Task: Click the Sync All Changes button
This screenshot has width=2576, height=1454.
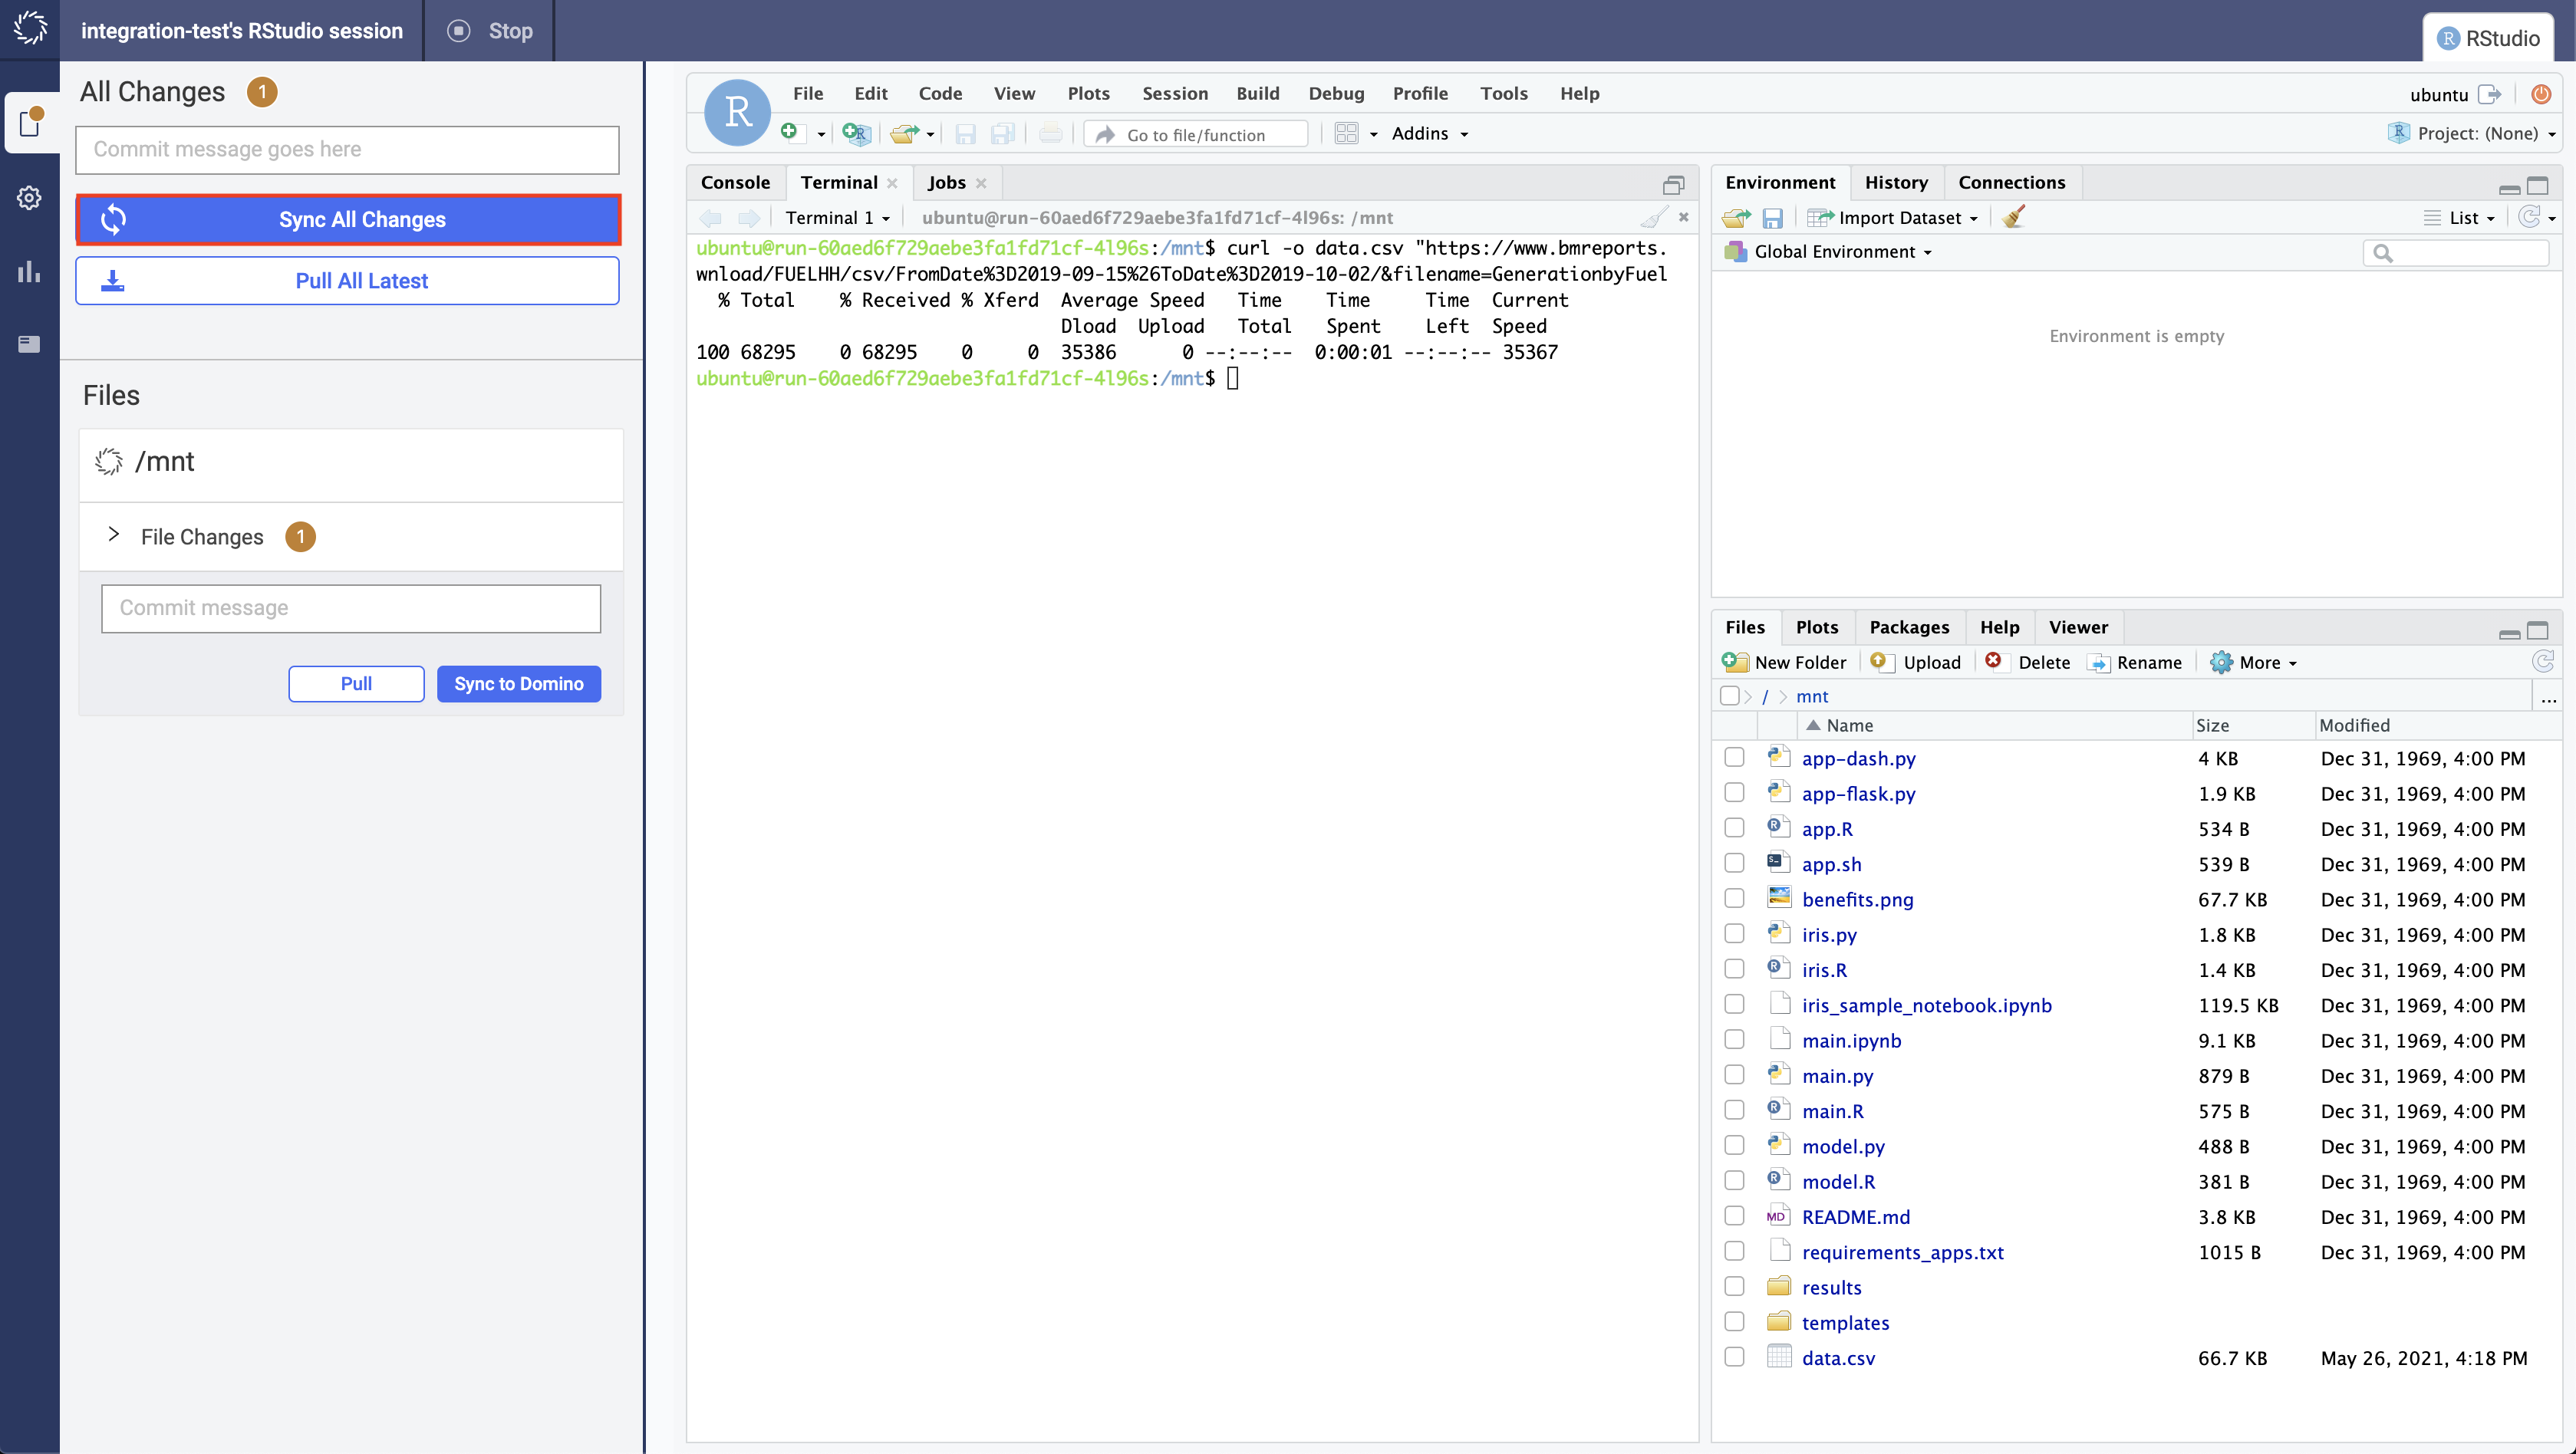Action: (x=361, y=219)
